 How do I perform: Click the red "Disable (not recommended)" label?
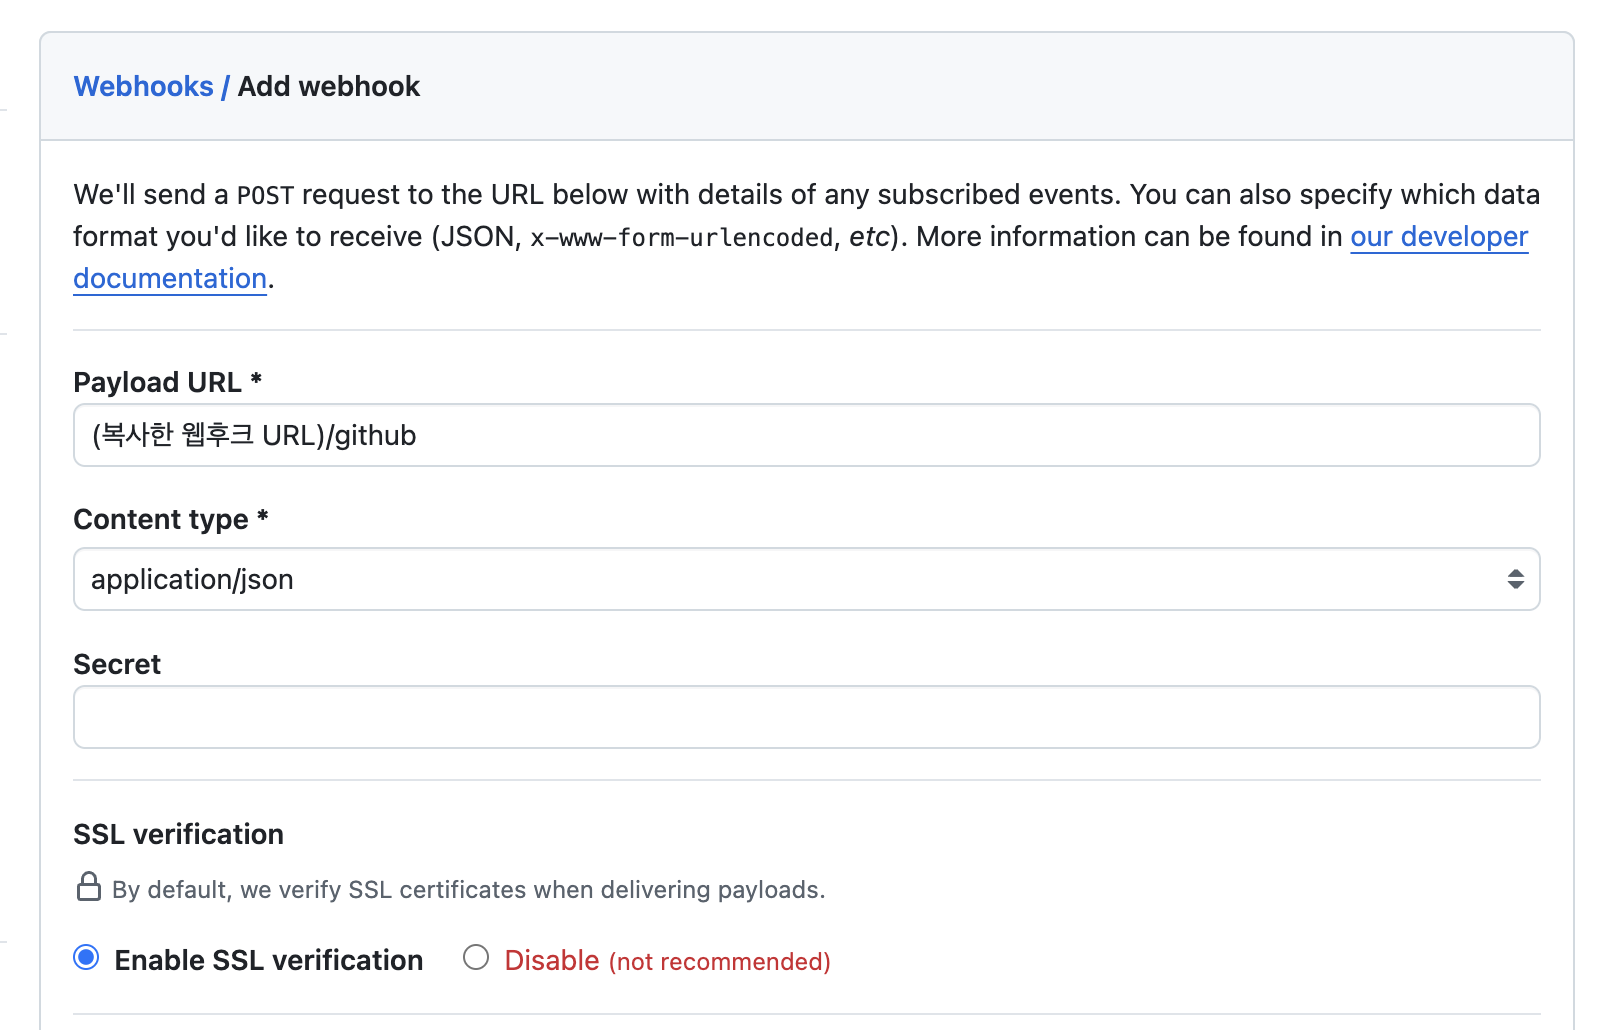667,961
